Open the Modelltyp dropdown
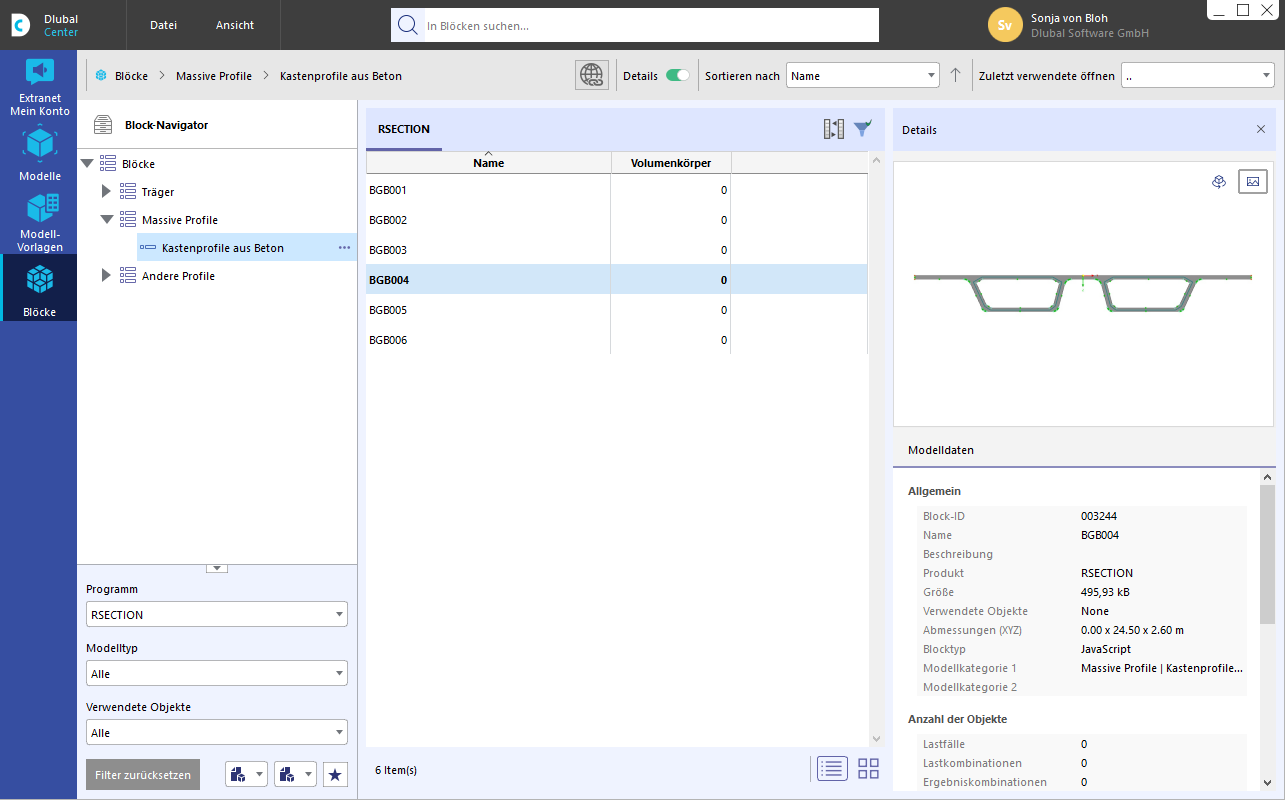This screenshot has width=1285, height=800. pyautogui.click(x=217, y=673)
